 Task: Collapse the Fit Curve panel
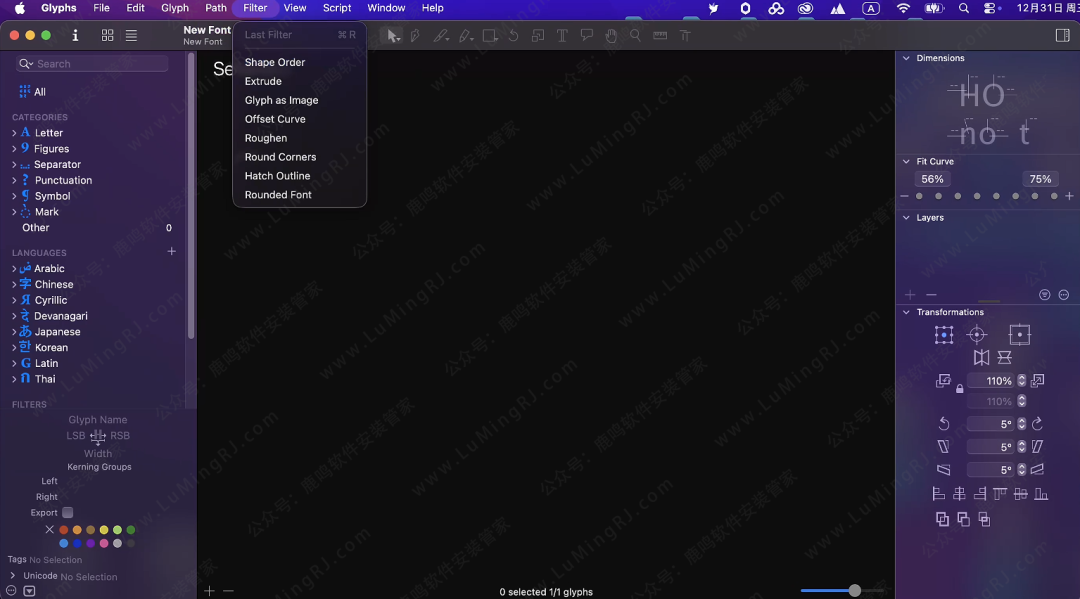coord(906,161)
